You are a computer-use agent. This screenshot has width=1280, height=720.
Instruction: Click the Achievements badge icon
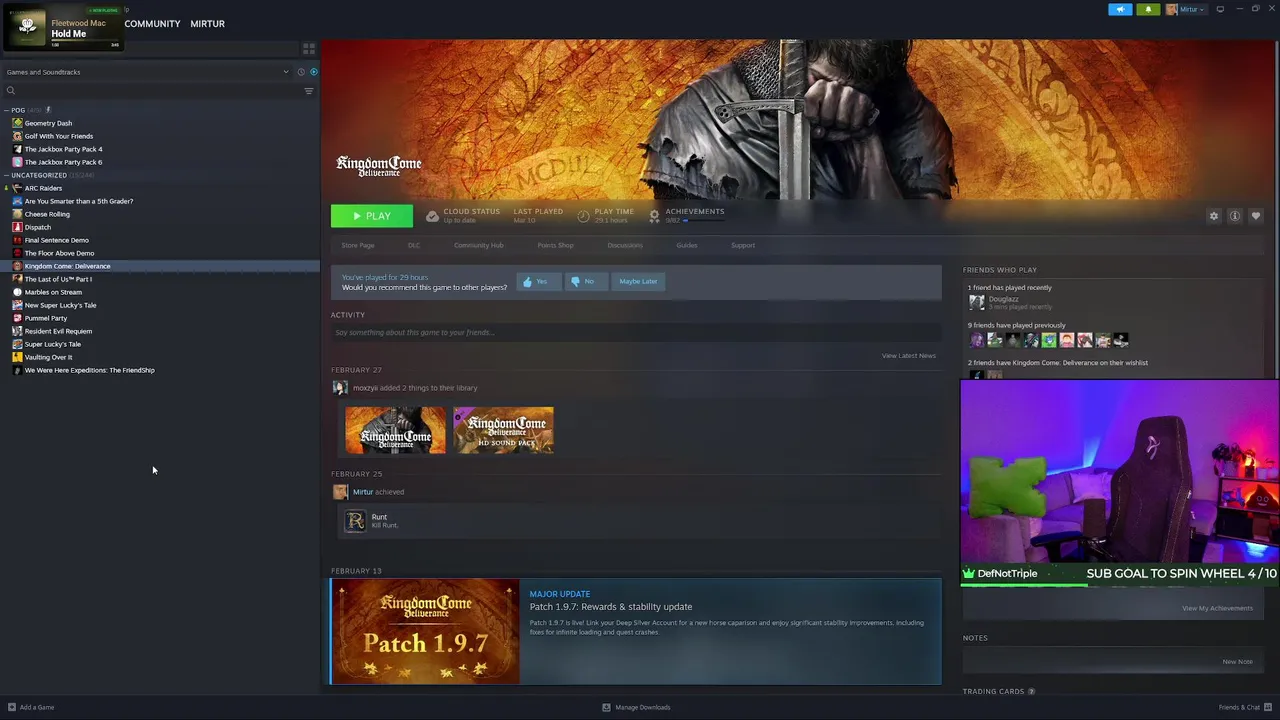[x=654, y=216]
